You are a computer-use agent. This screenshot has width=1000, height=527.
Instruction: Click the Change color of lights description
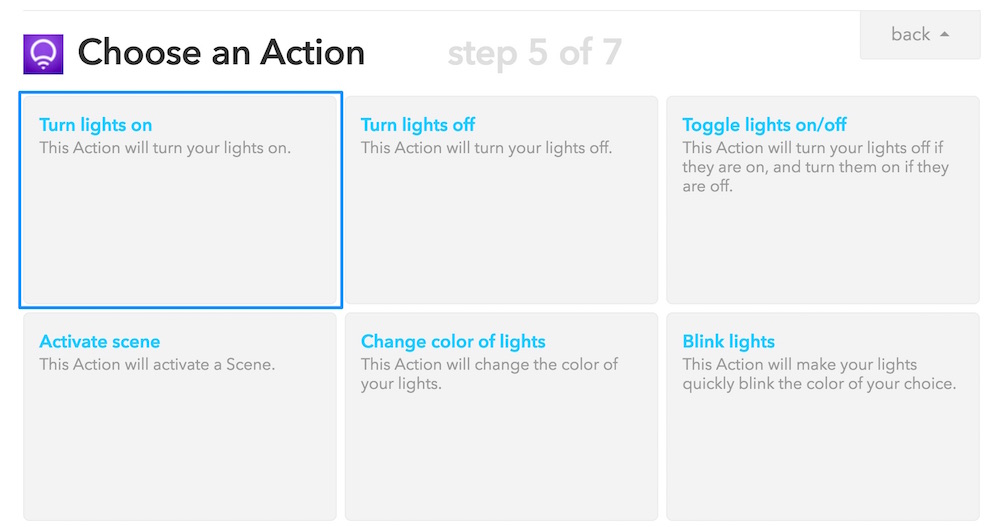[x=489, y=374]
